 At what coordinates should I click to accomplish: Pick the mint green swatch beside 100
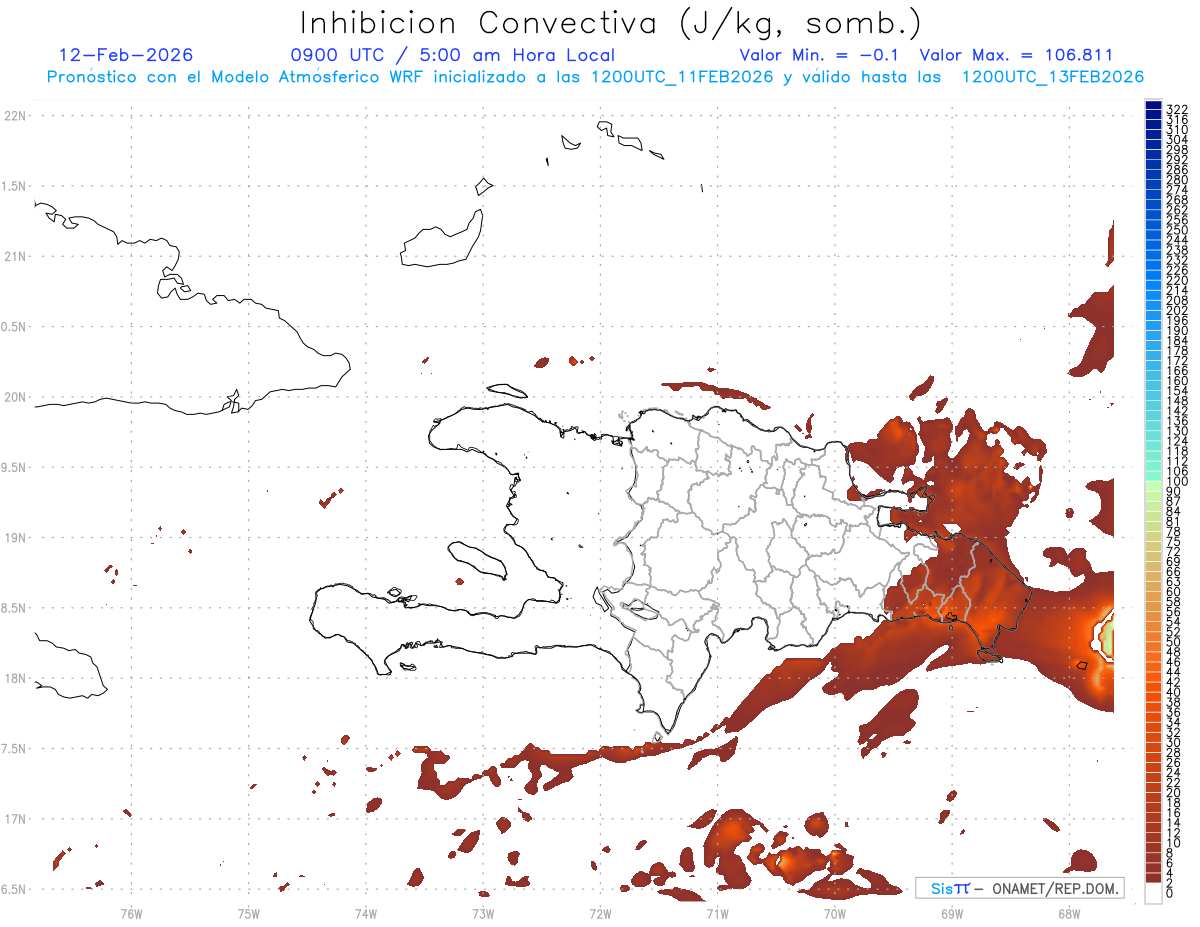[1153, 477]
